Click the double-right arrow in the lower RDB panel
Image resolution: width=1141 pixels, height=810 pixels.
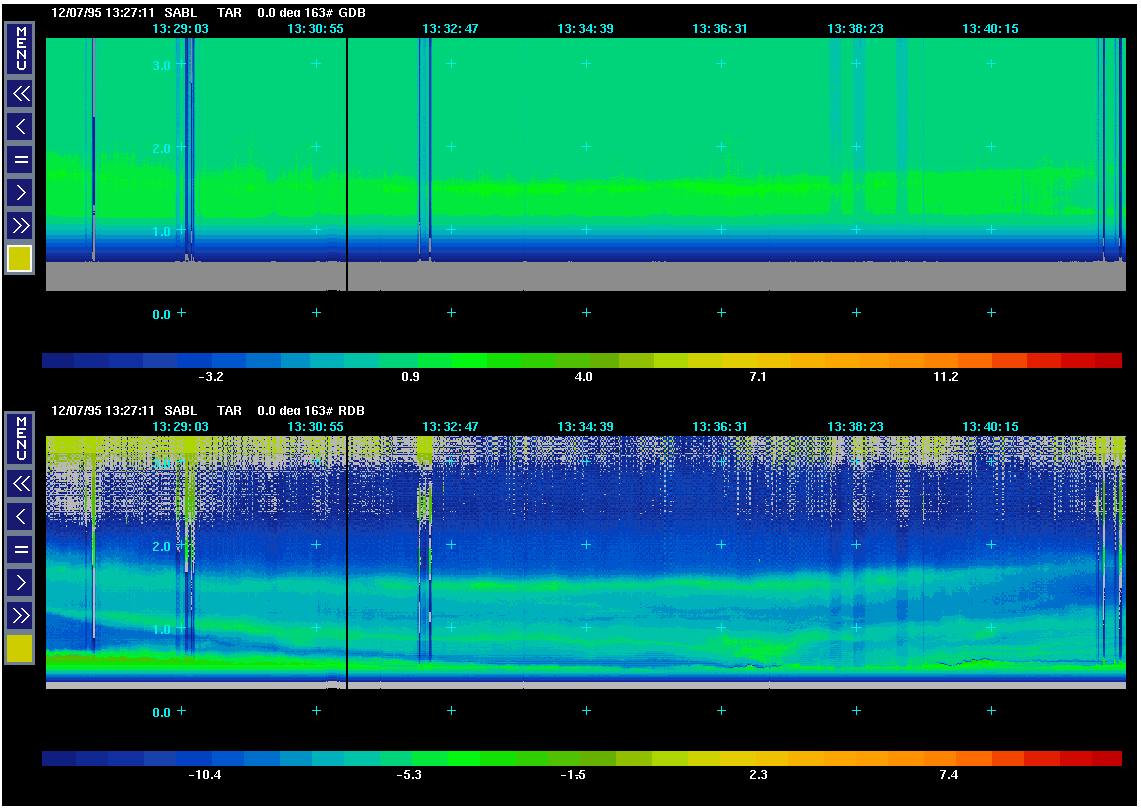(x=20, y=614)
